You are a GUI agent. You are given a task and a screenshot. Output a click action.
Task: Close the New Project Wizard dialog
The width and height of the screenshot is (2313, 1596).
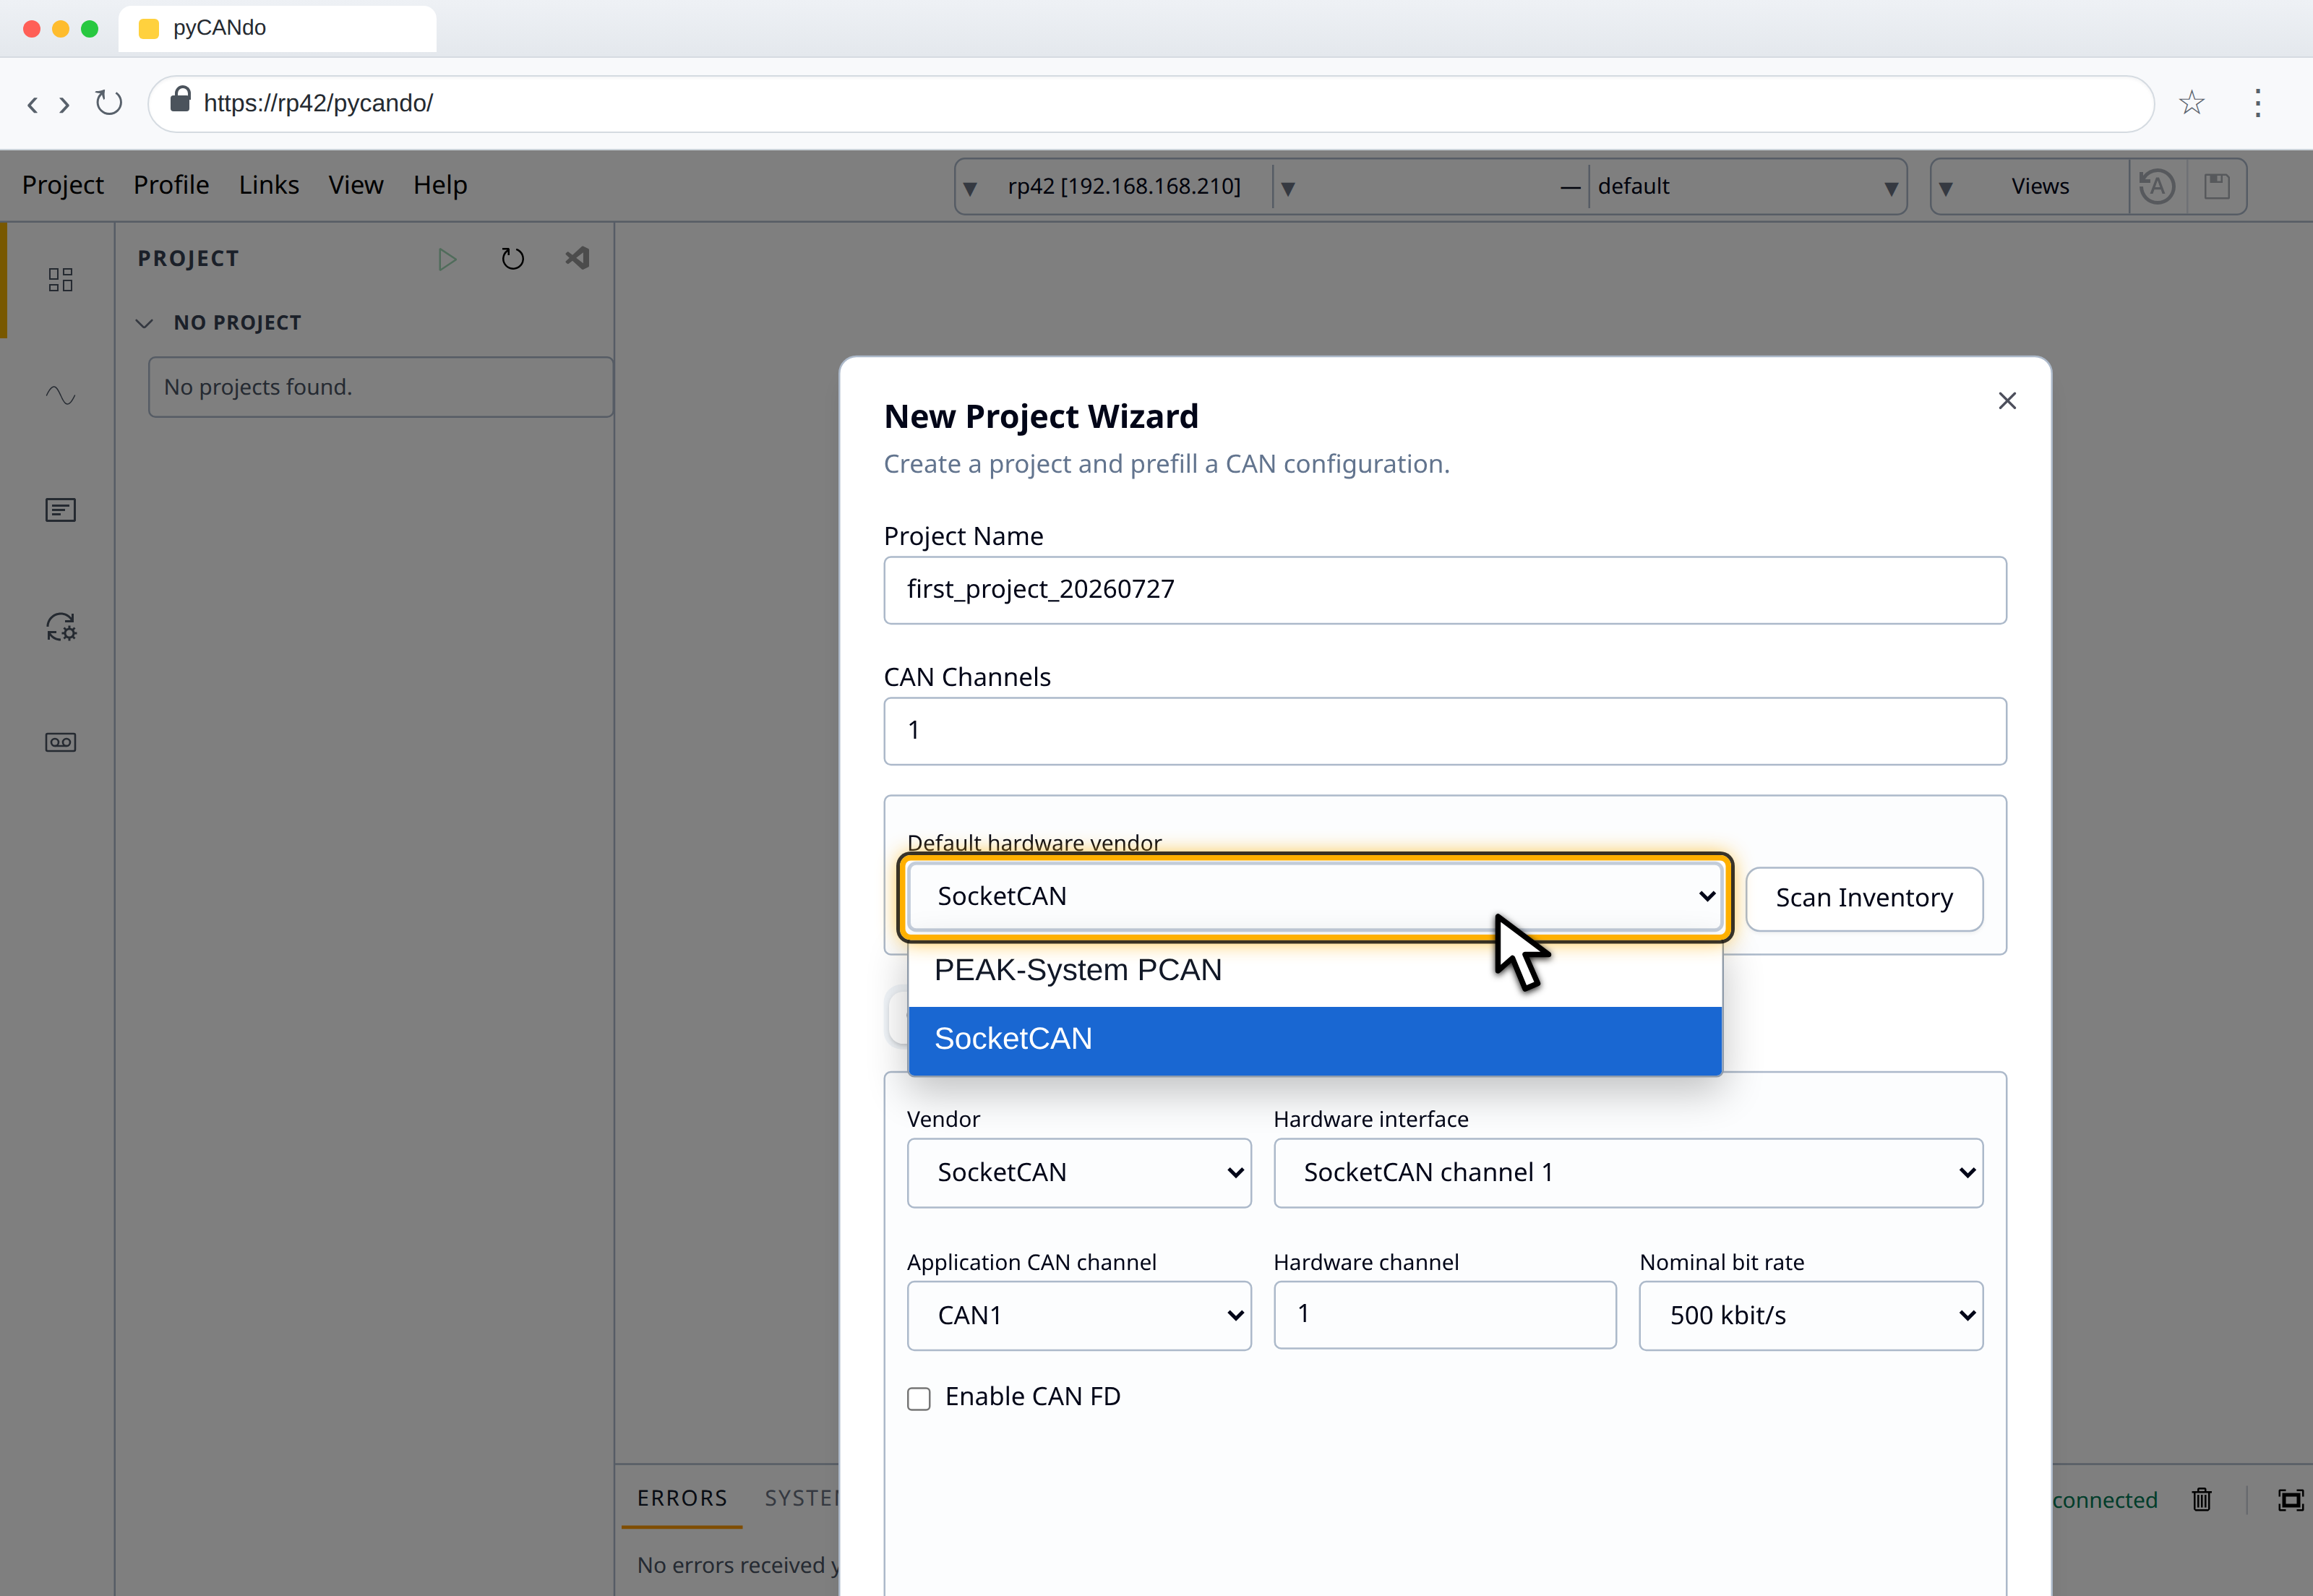point(2007,401)
